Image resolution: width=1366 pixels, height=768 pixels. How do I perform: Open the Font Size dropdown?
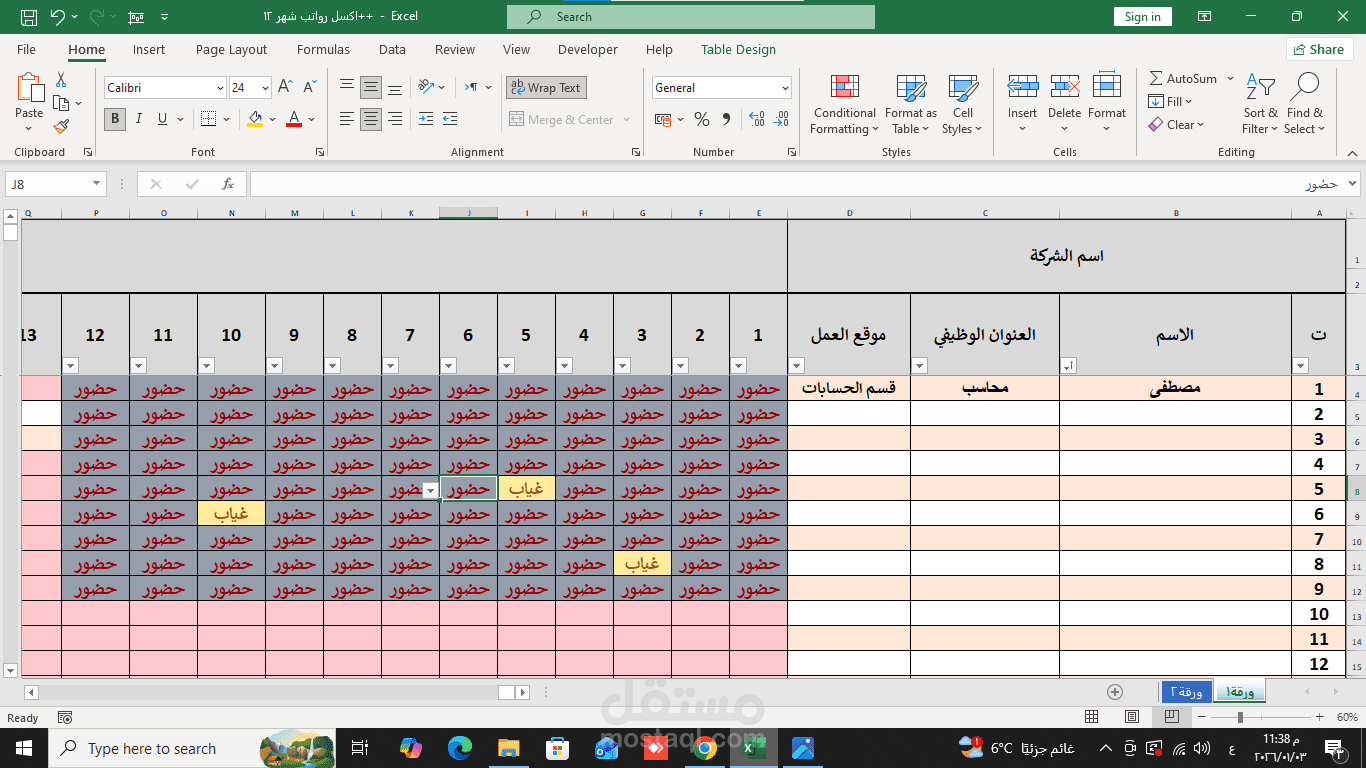(x=265, y=87)
